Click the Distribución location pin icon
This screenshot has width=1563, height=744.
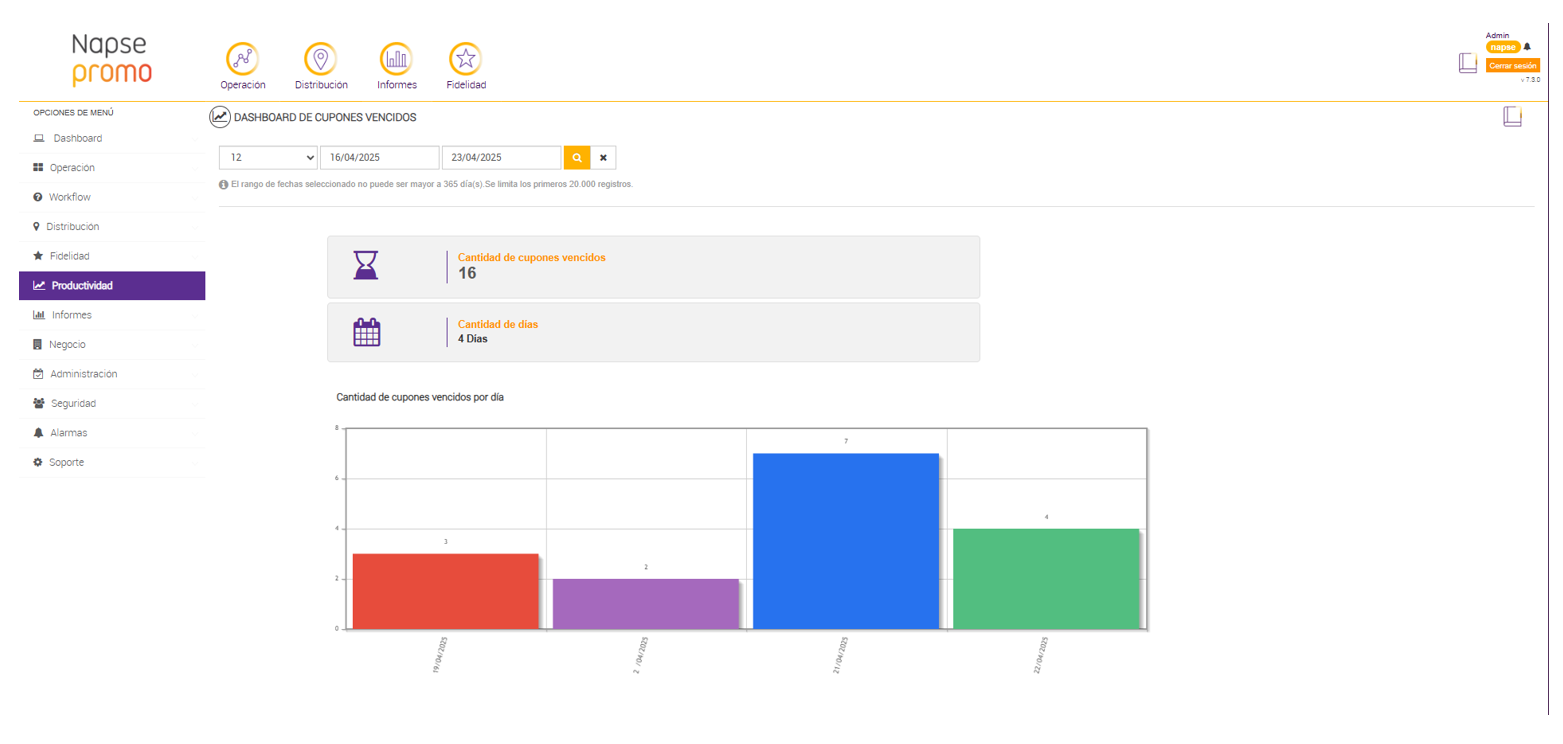pos(321,59)
